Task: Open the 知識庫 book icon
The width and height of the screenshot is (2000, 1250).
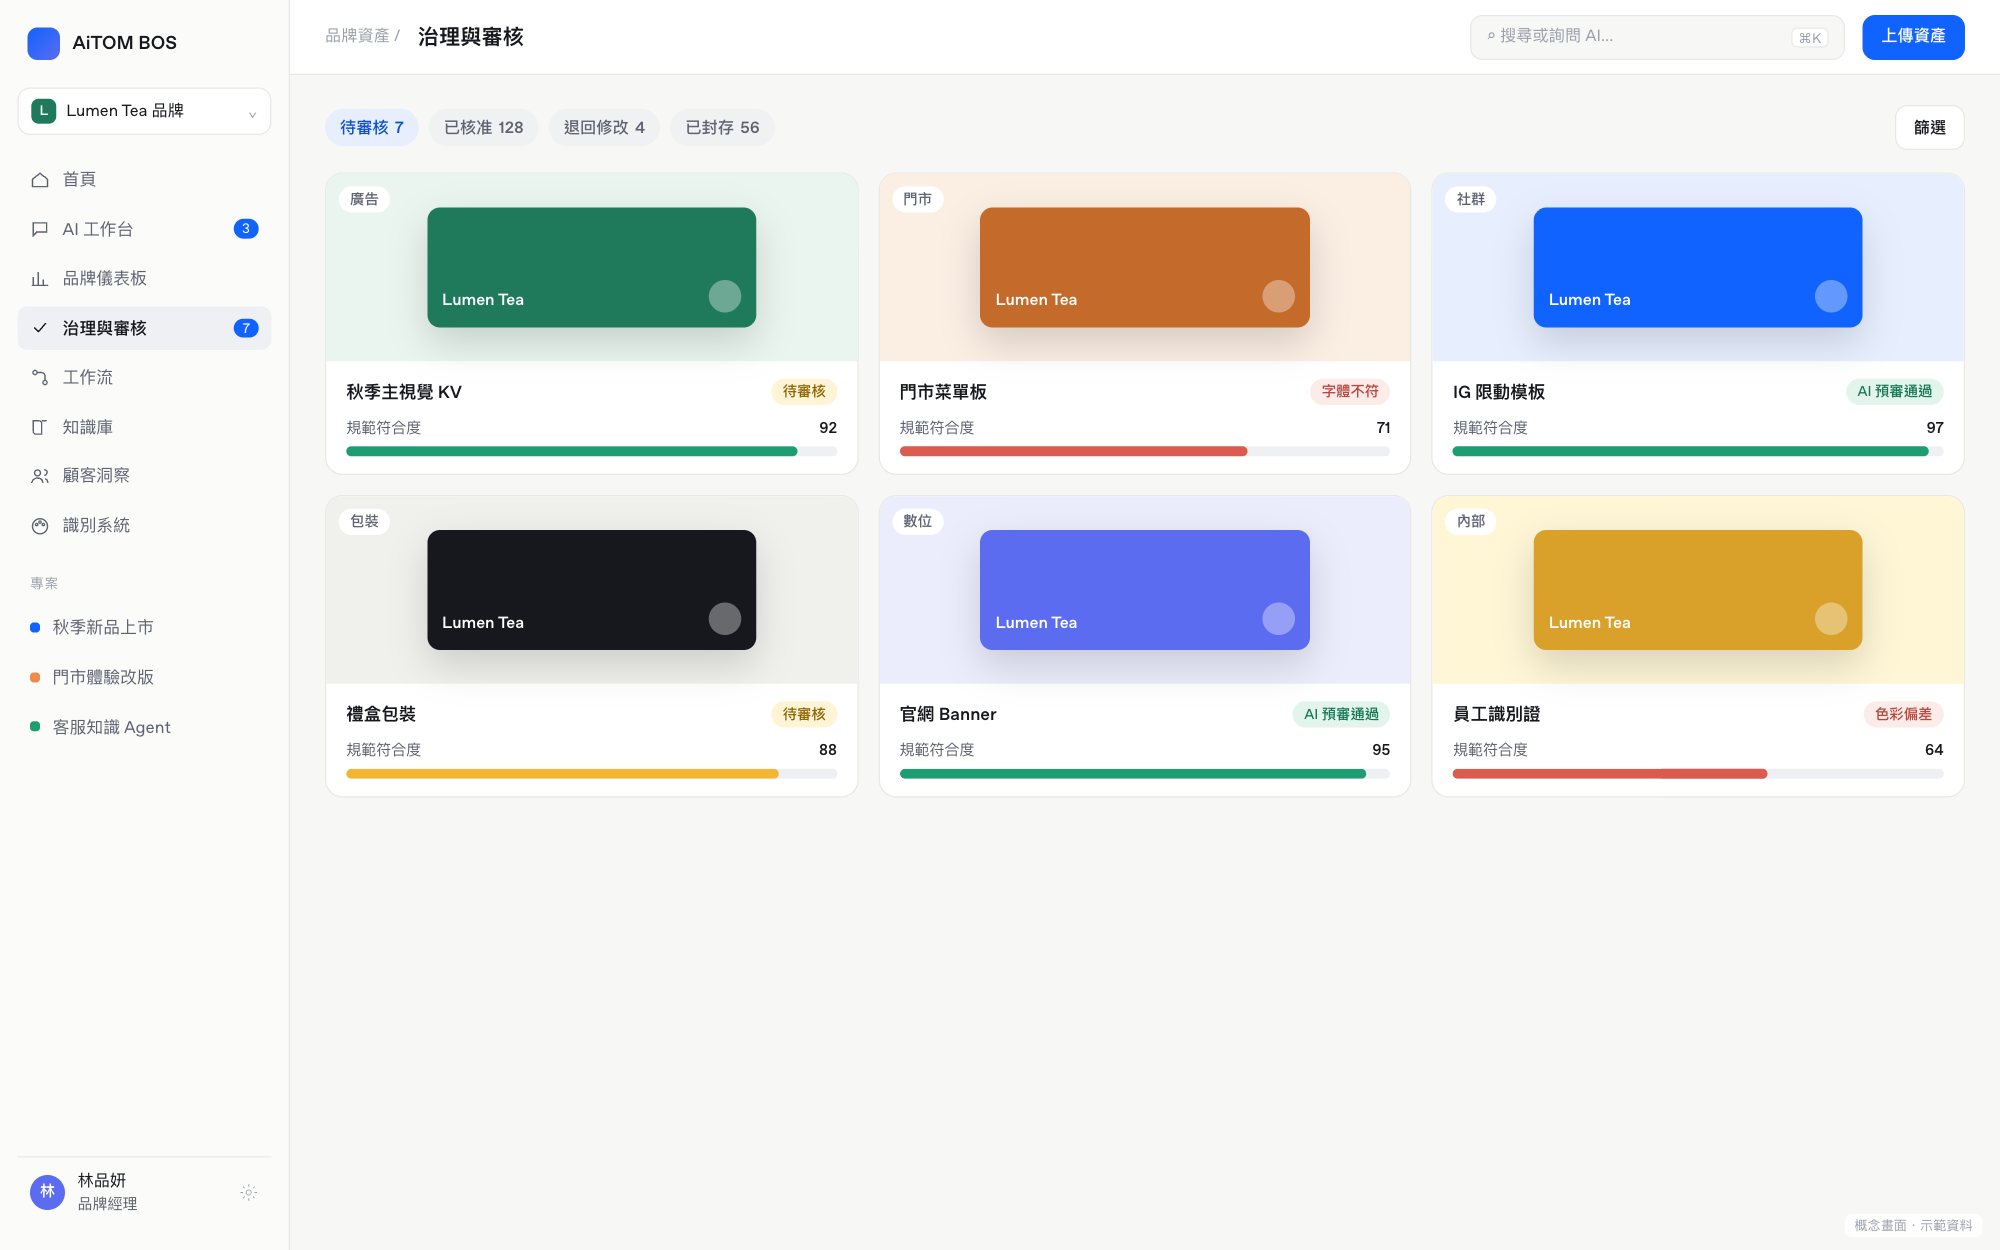Action: [x=40, y=427]
